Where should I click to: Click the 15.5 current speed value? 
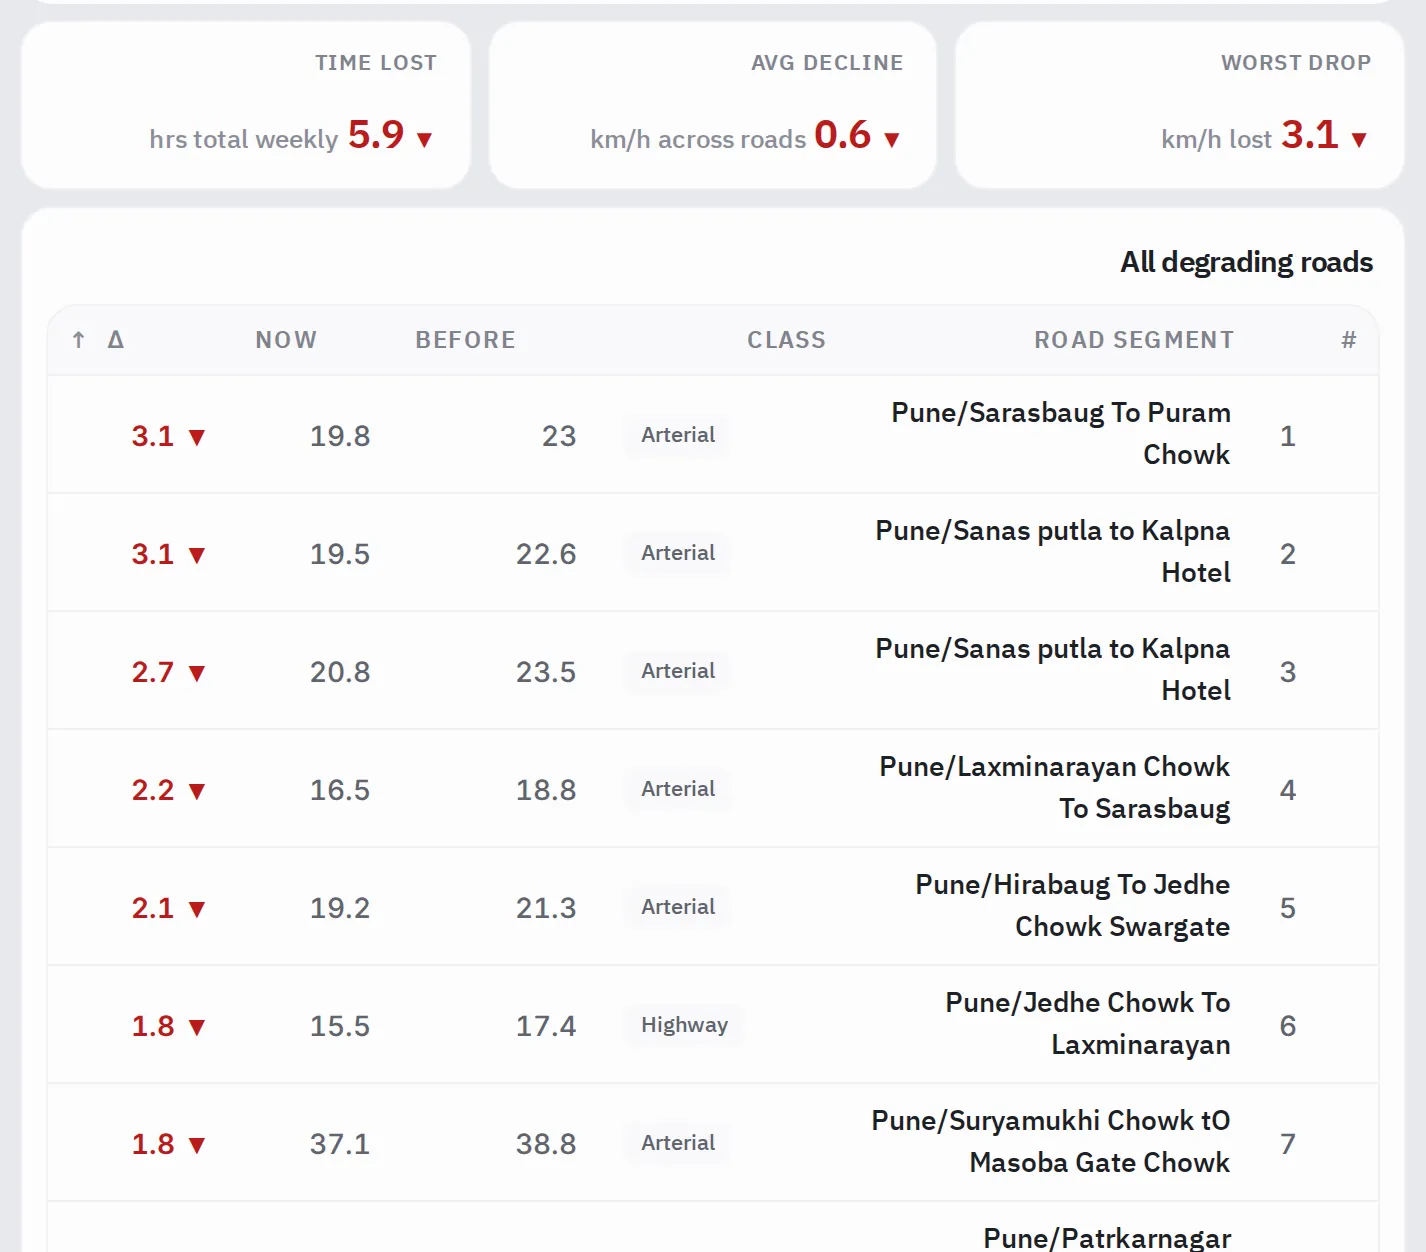coord(340,1026)
